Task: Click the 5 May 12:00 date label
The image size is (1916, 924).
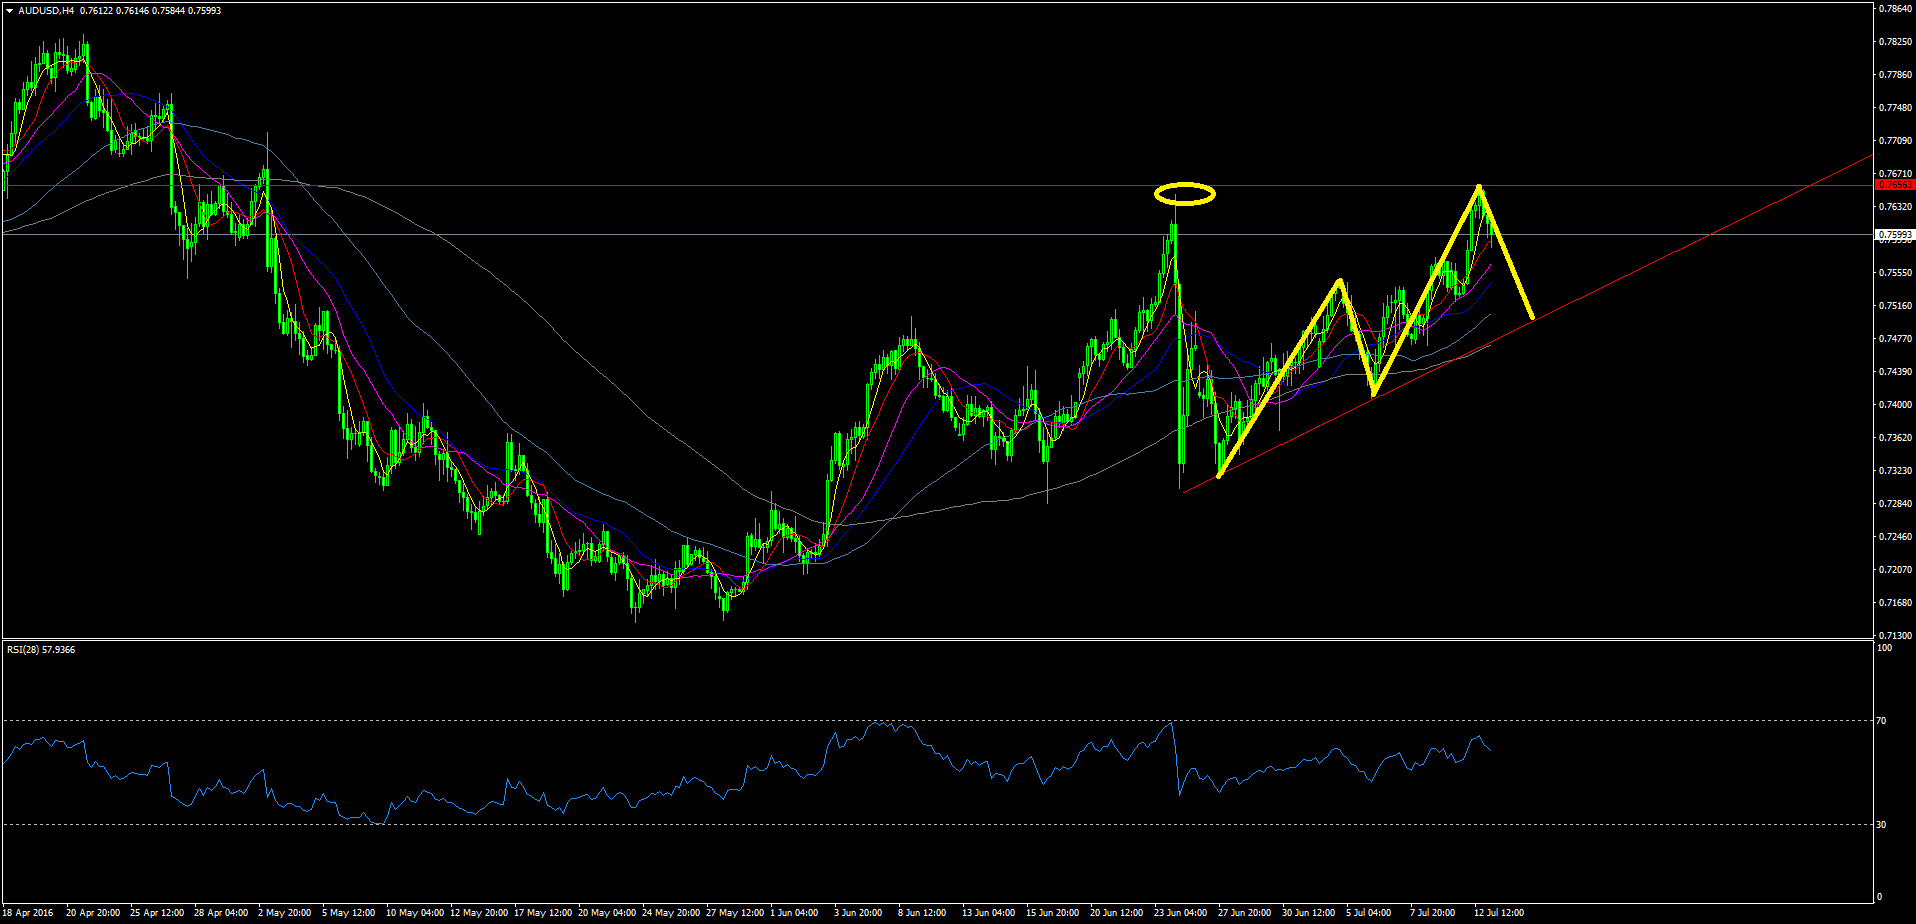Action: tap(349, 913)
